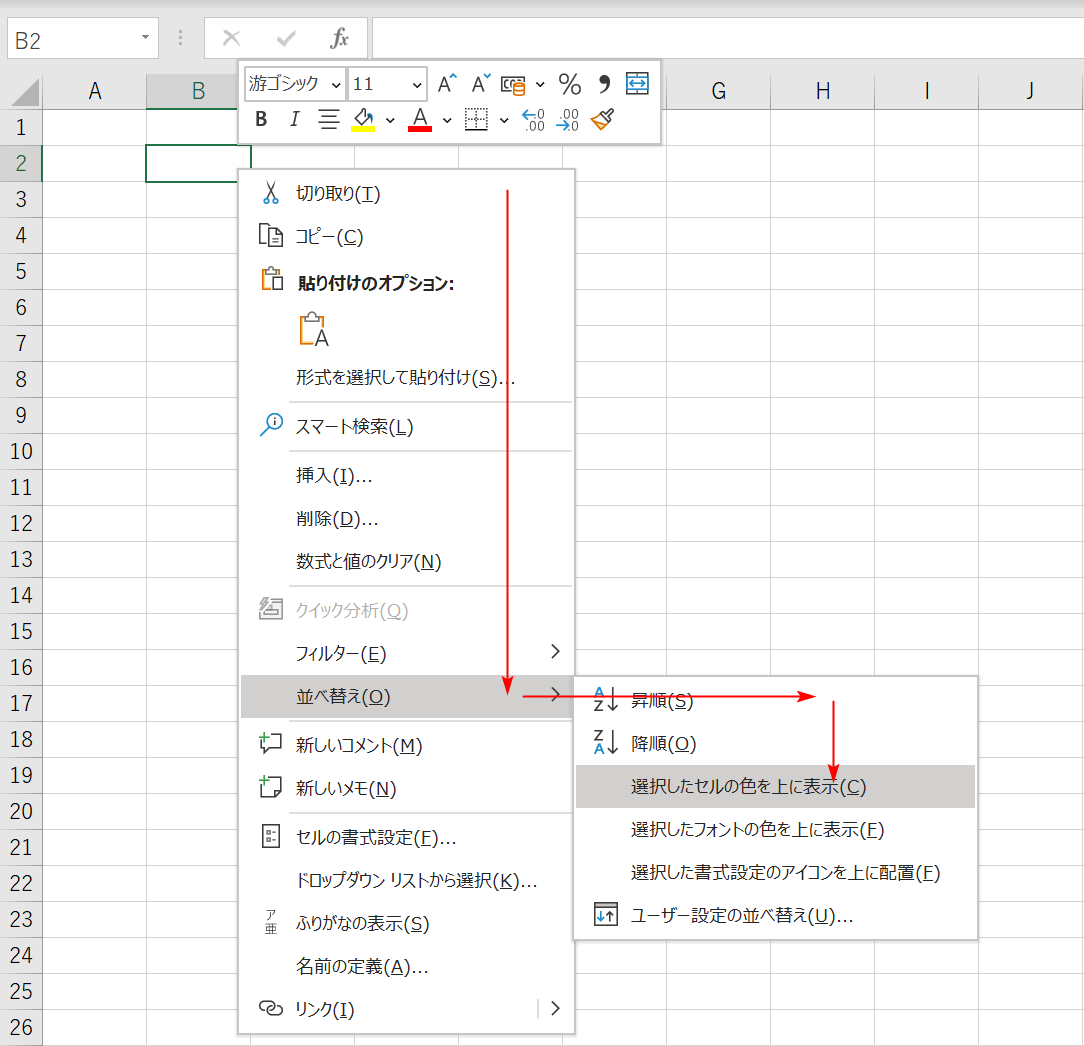The width and height of the screenshot is (1084, 1046).
Task: Toggle italic formatting in mini toolbar
Action: tap(294, 120)
